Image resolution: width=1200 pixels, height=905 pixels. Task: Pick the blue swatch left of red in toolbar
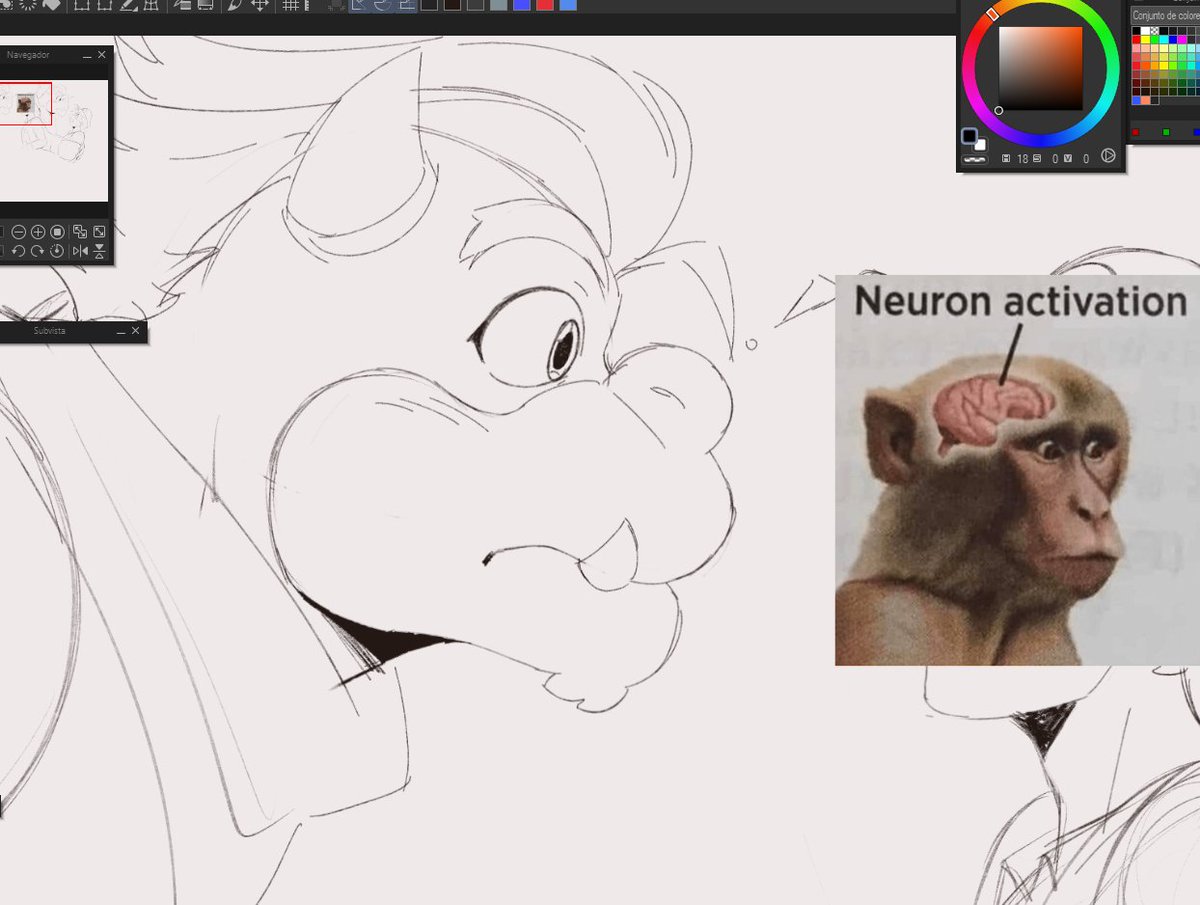point(522,5)
